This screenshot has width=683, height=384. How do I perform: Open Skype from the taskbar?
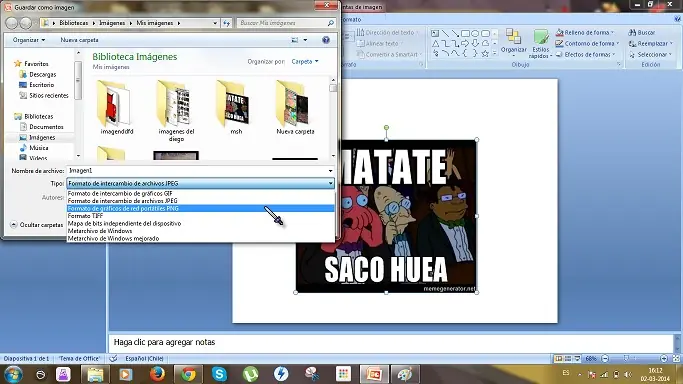(x=220, y=374)
